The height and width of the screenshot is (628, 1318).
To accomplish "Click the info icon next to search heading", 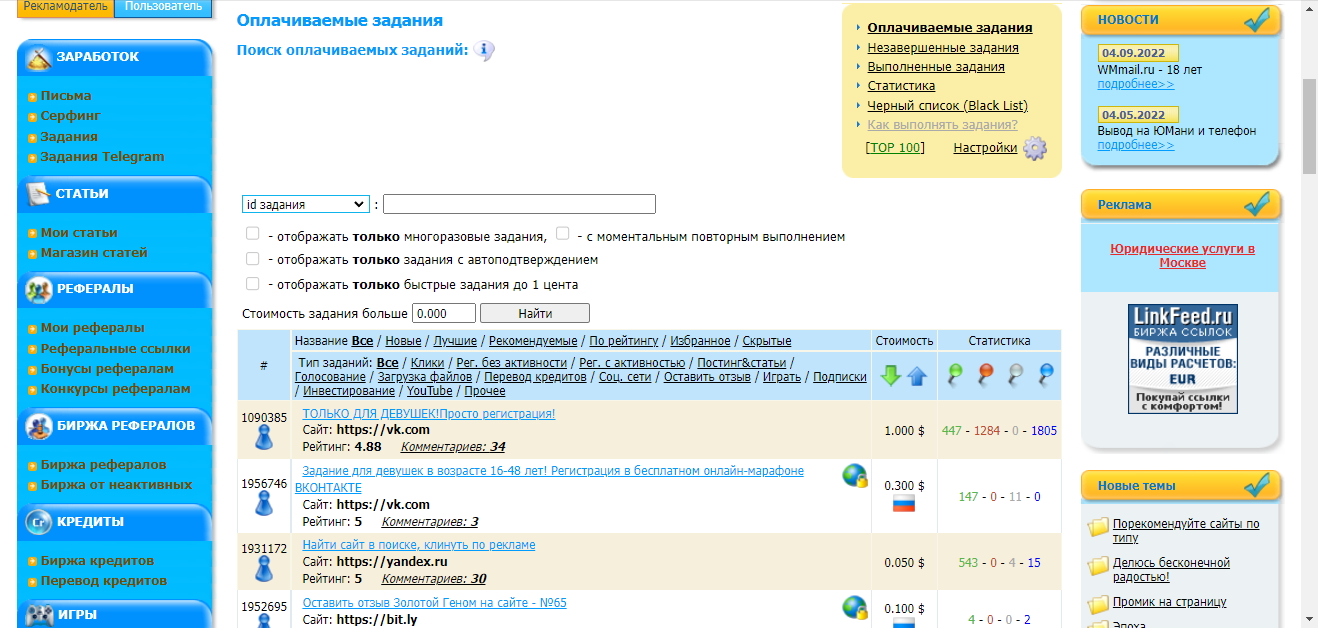I will tap(484, 51).
